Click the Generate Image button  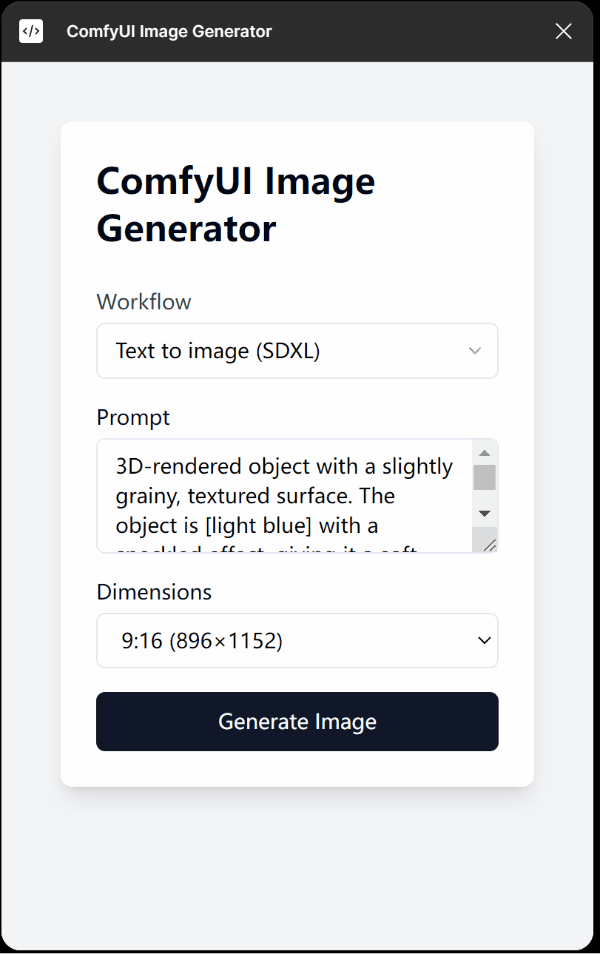click(x=297, y=722)
